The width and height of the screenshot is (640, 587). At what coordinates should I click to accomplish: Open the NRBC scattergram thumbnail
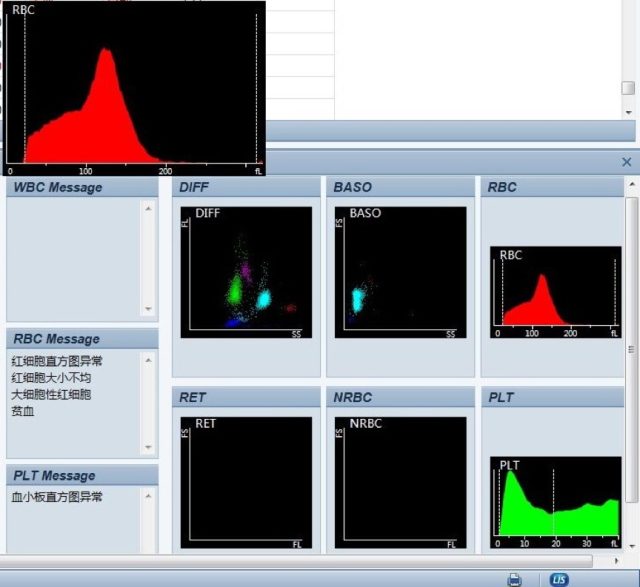click(x=400, y=482)
